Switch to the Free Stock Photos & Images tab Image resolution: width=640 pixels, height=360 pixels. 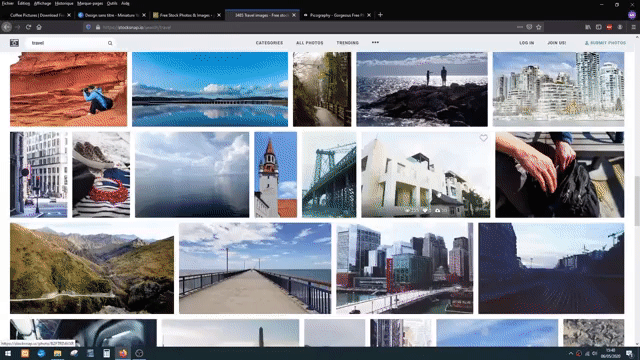click(x=187, y=15)
